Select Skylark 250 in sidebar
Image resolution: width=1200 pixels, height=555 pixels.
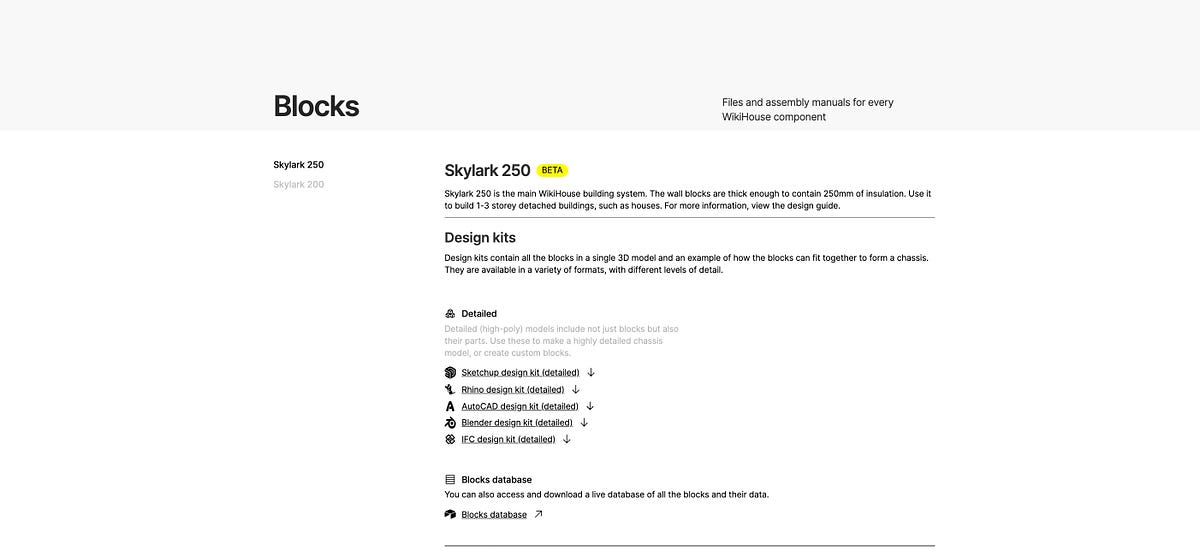point(298,165)
